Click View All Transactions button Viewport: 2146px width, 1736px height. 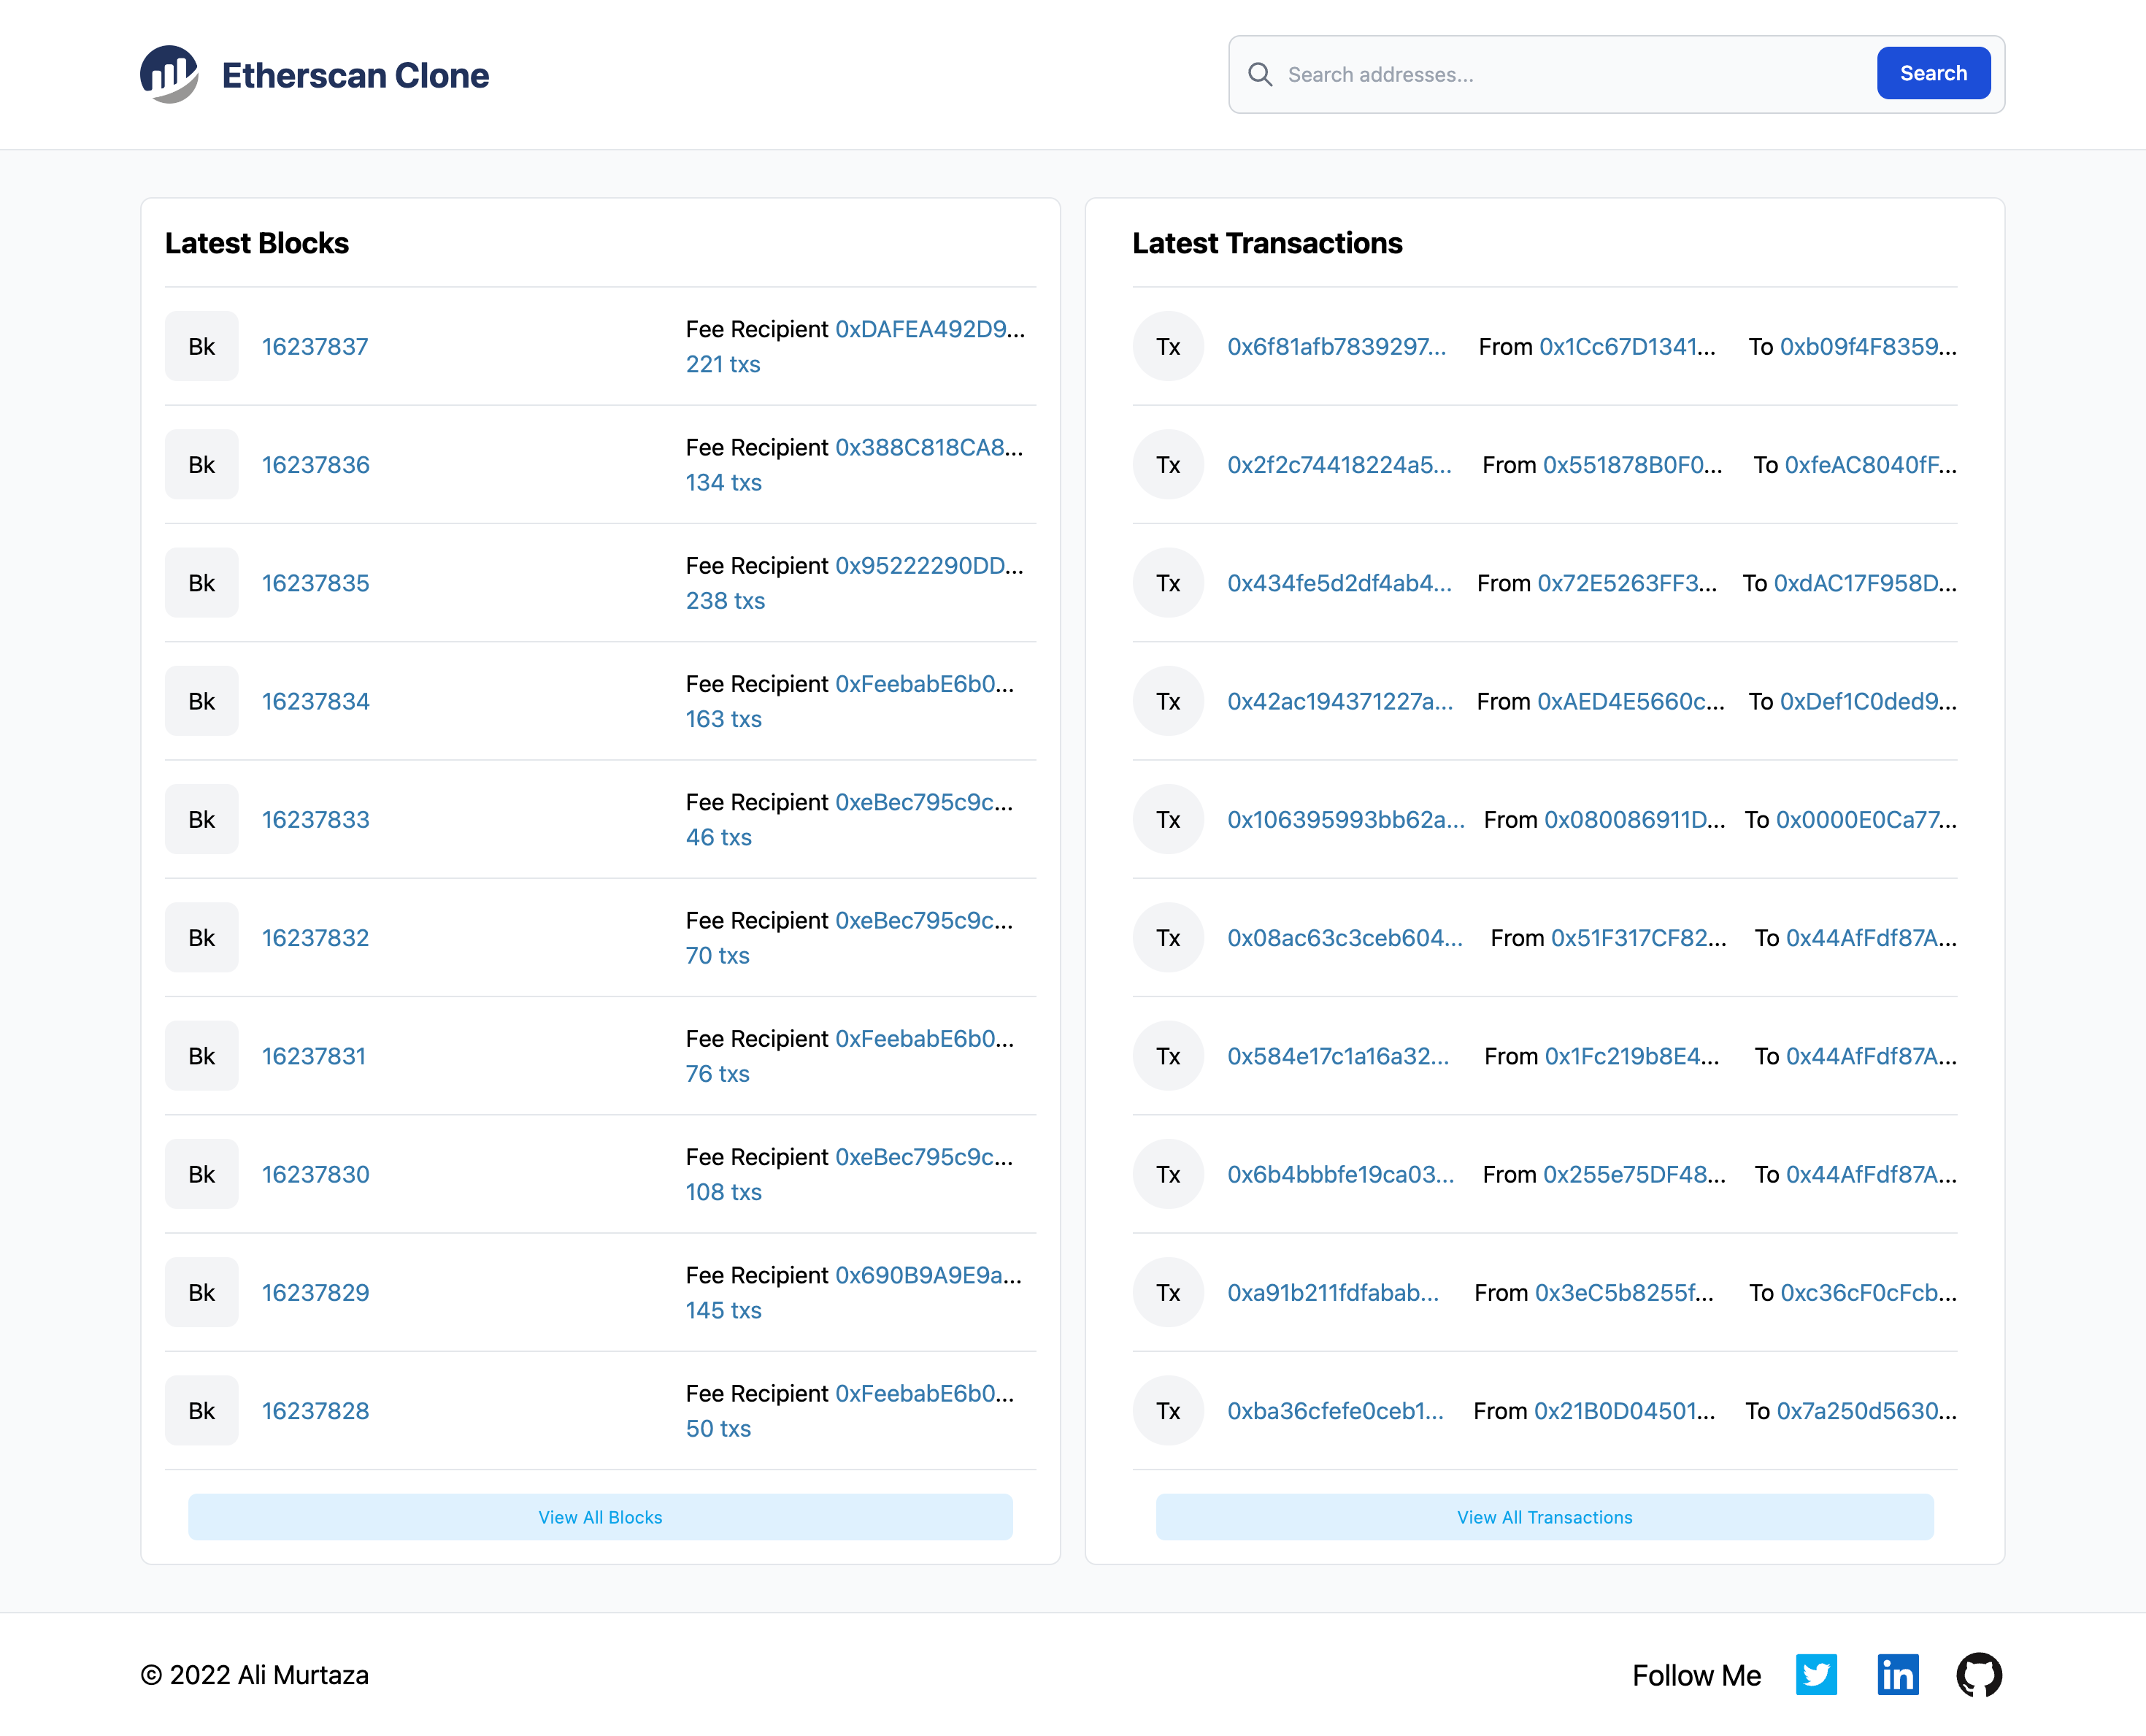tap(1544, 1517)
